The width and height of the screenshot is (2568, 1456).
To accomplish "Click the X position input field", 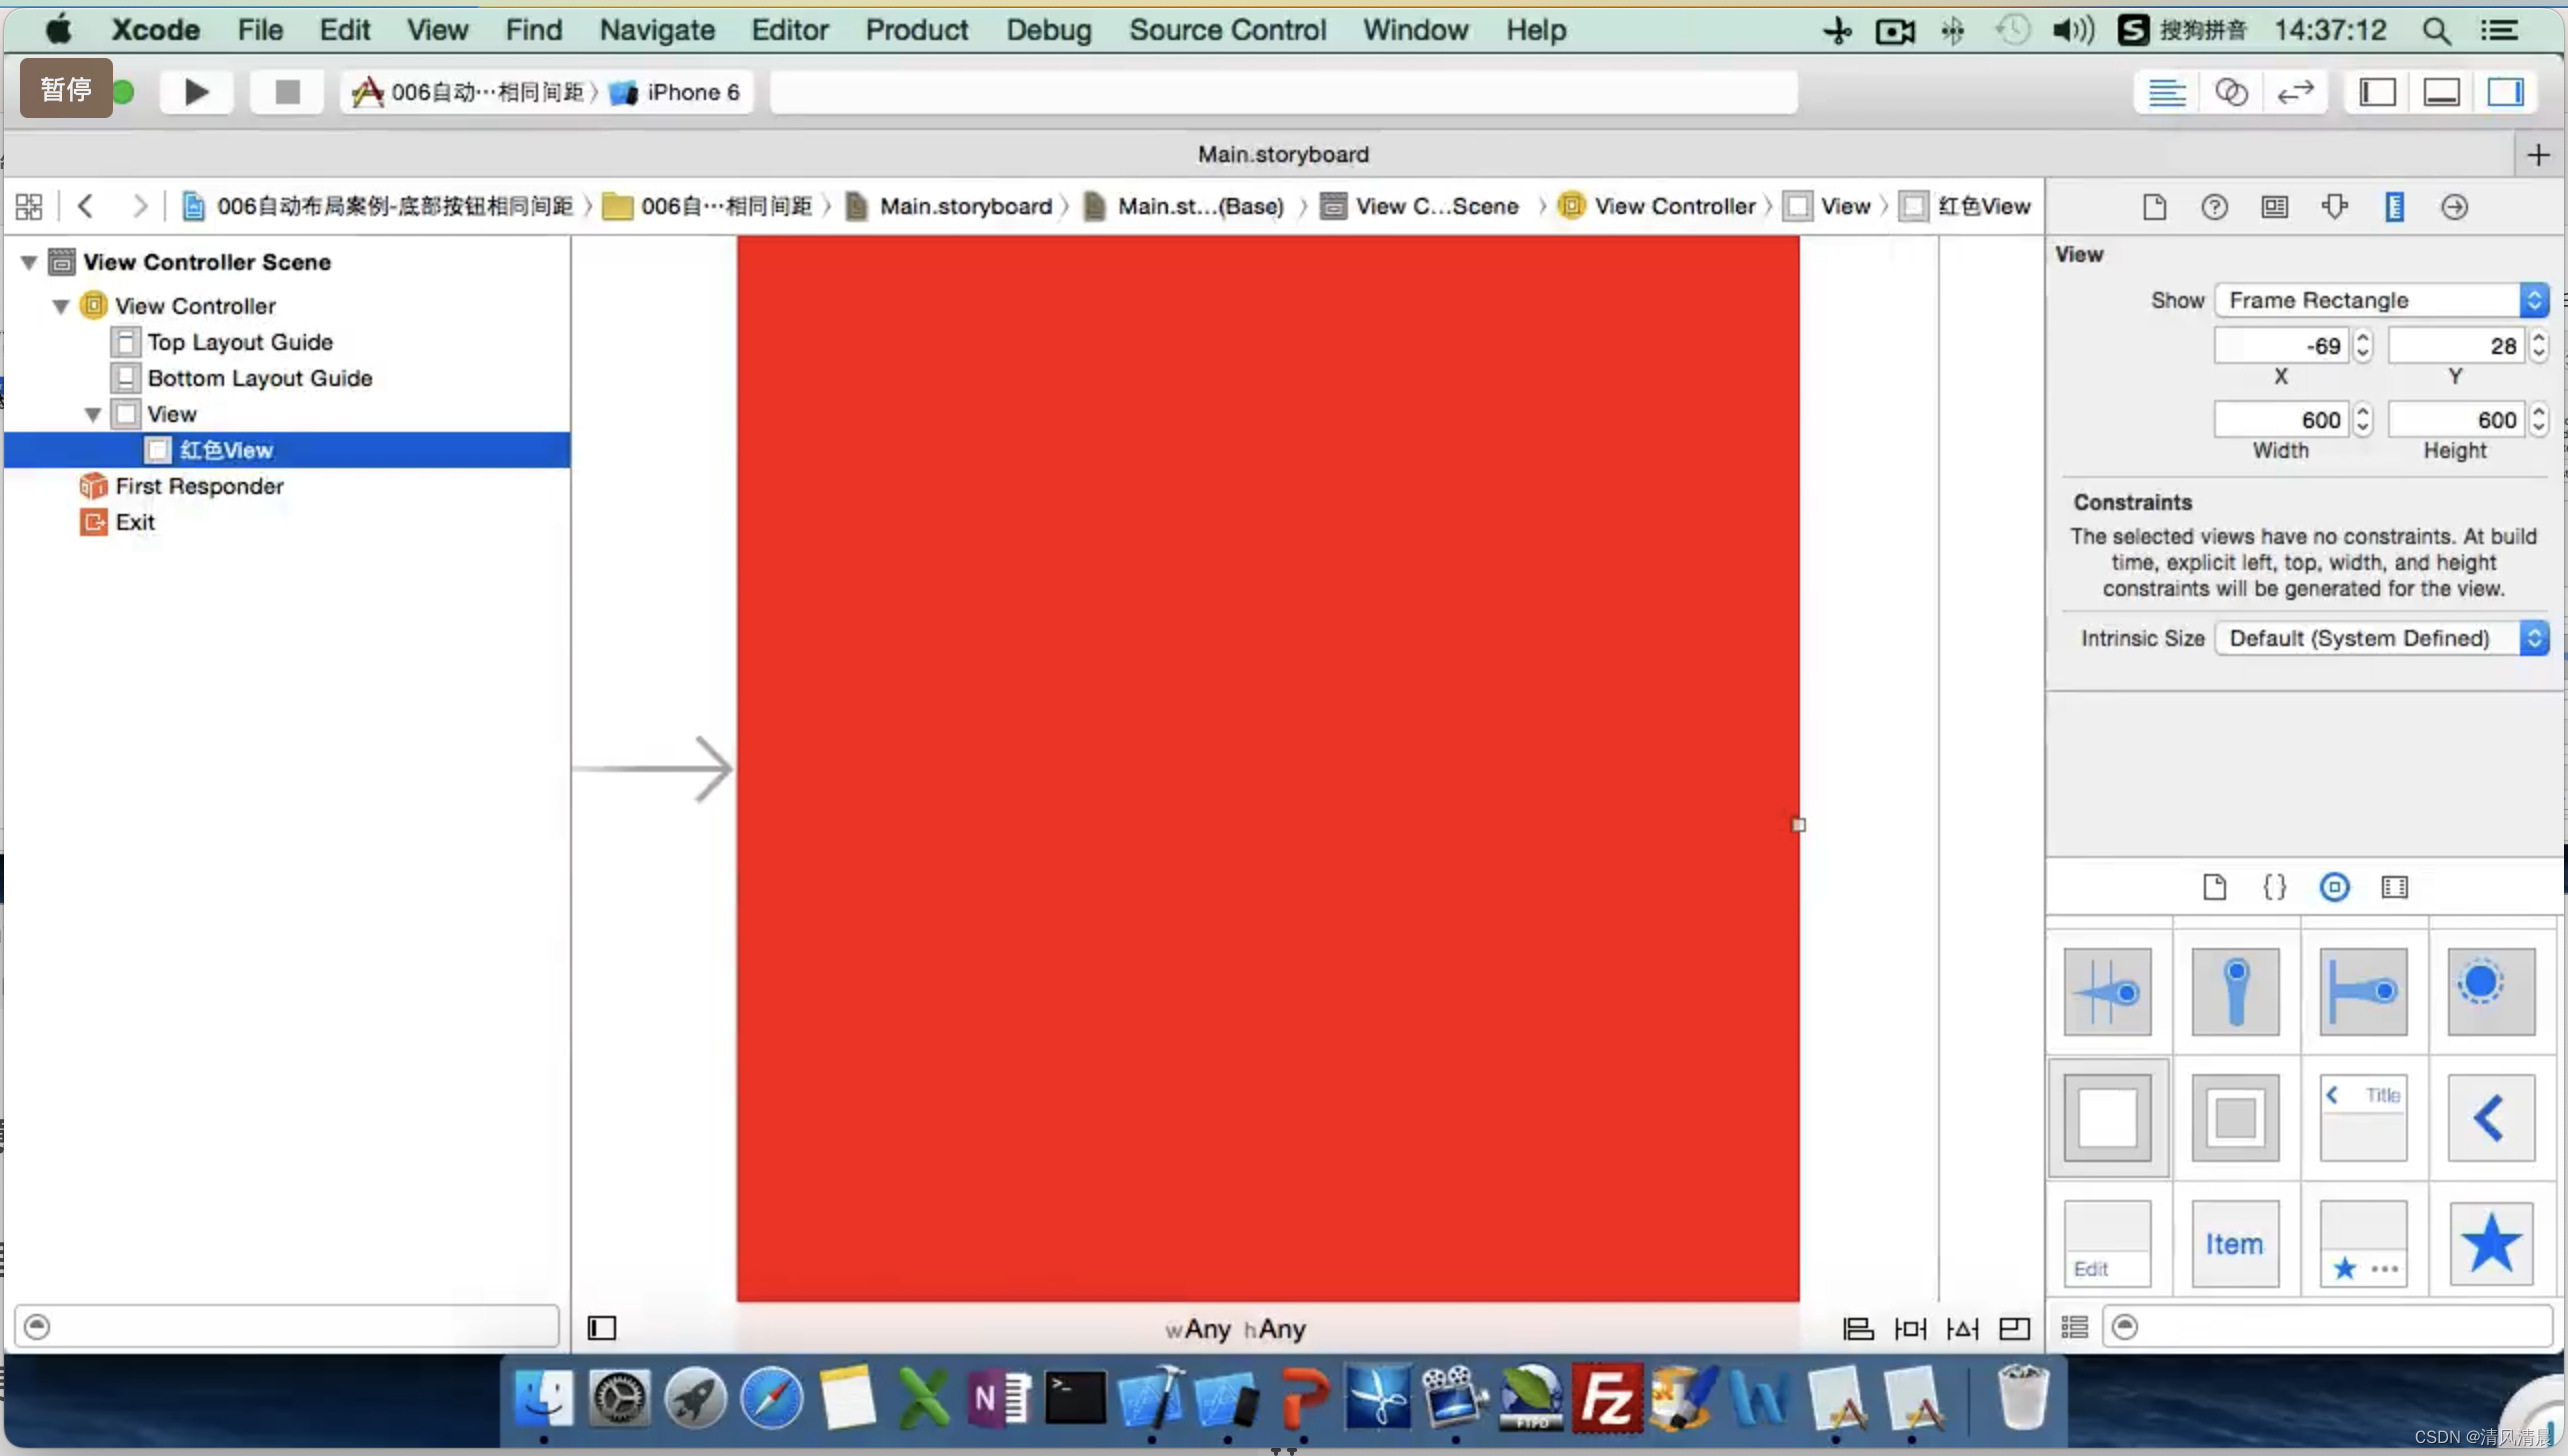I will pyautogui.click(x=2282, y=345).
